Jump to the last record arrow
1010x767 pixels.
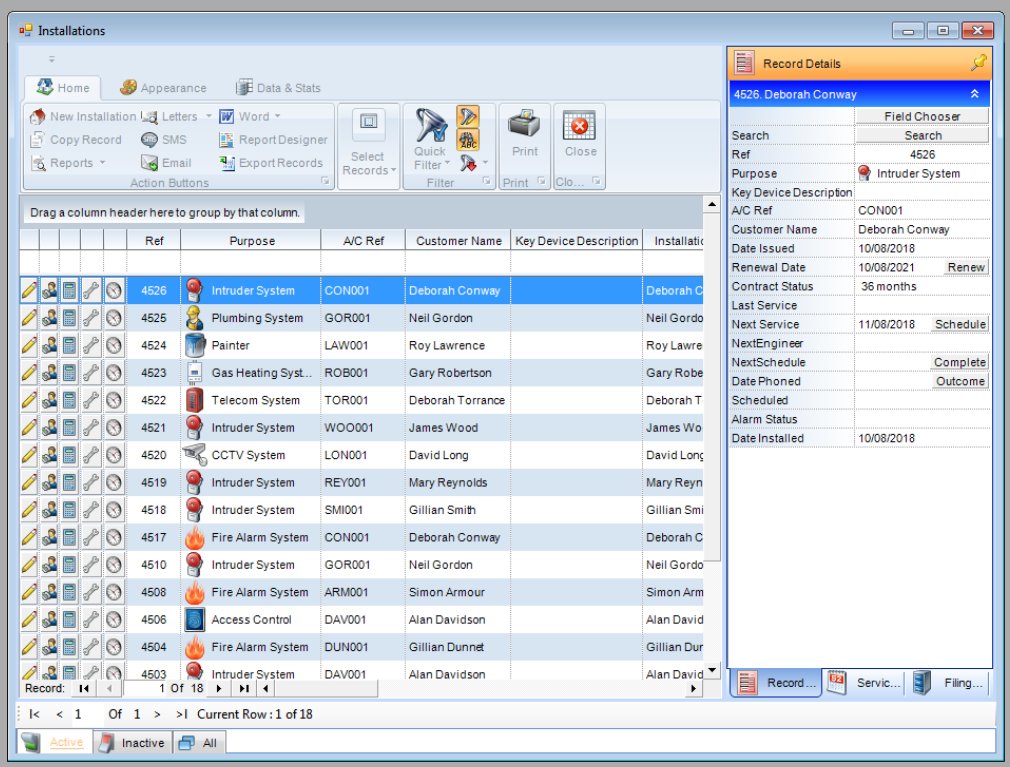point(243,688)
